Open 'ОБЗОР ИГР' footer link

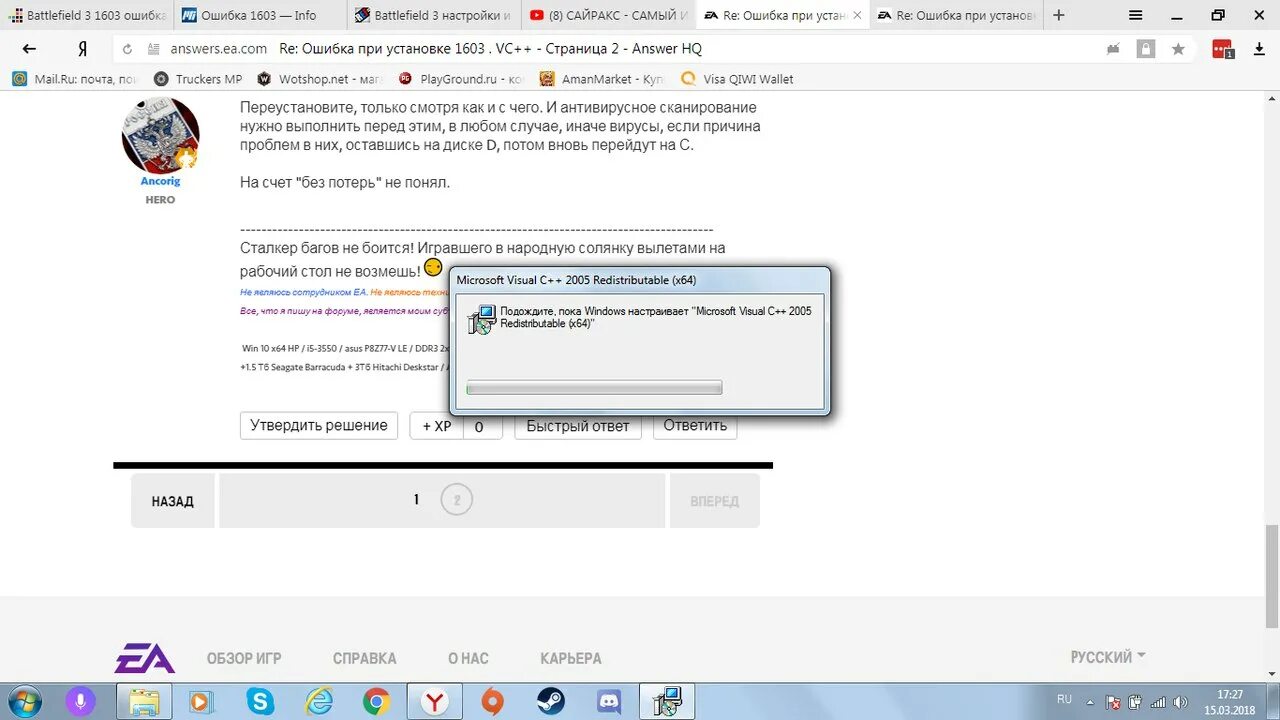[244, 658]
